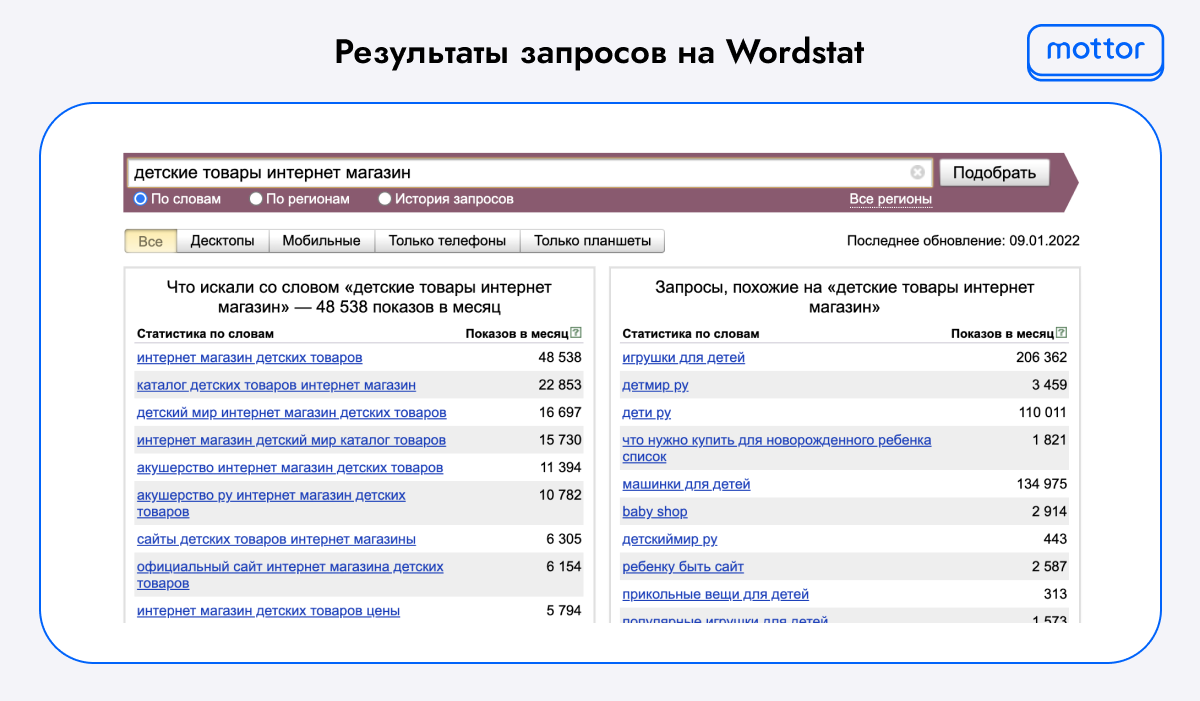Click the 'Что искали со словом' panel heading

click(359, 297)
